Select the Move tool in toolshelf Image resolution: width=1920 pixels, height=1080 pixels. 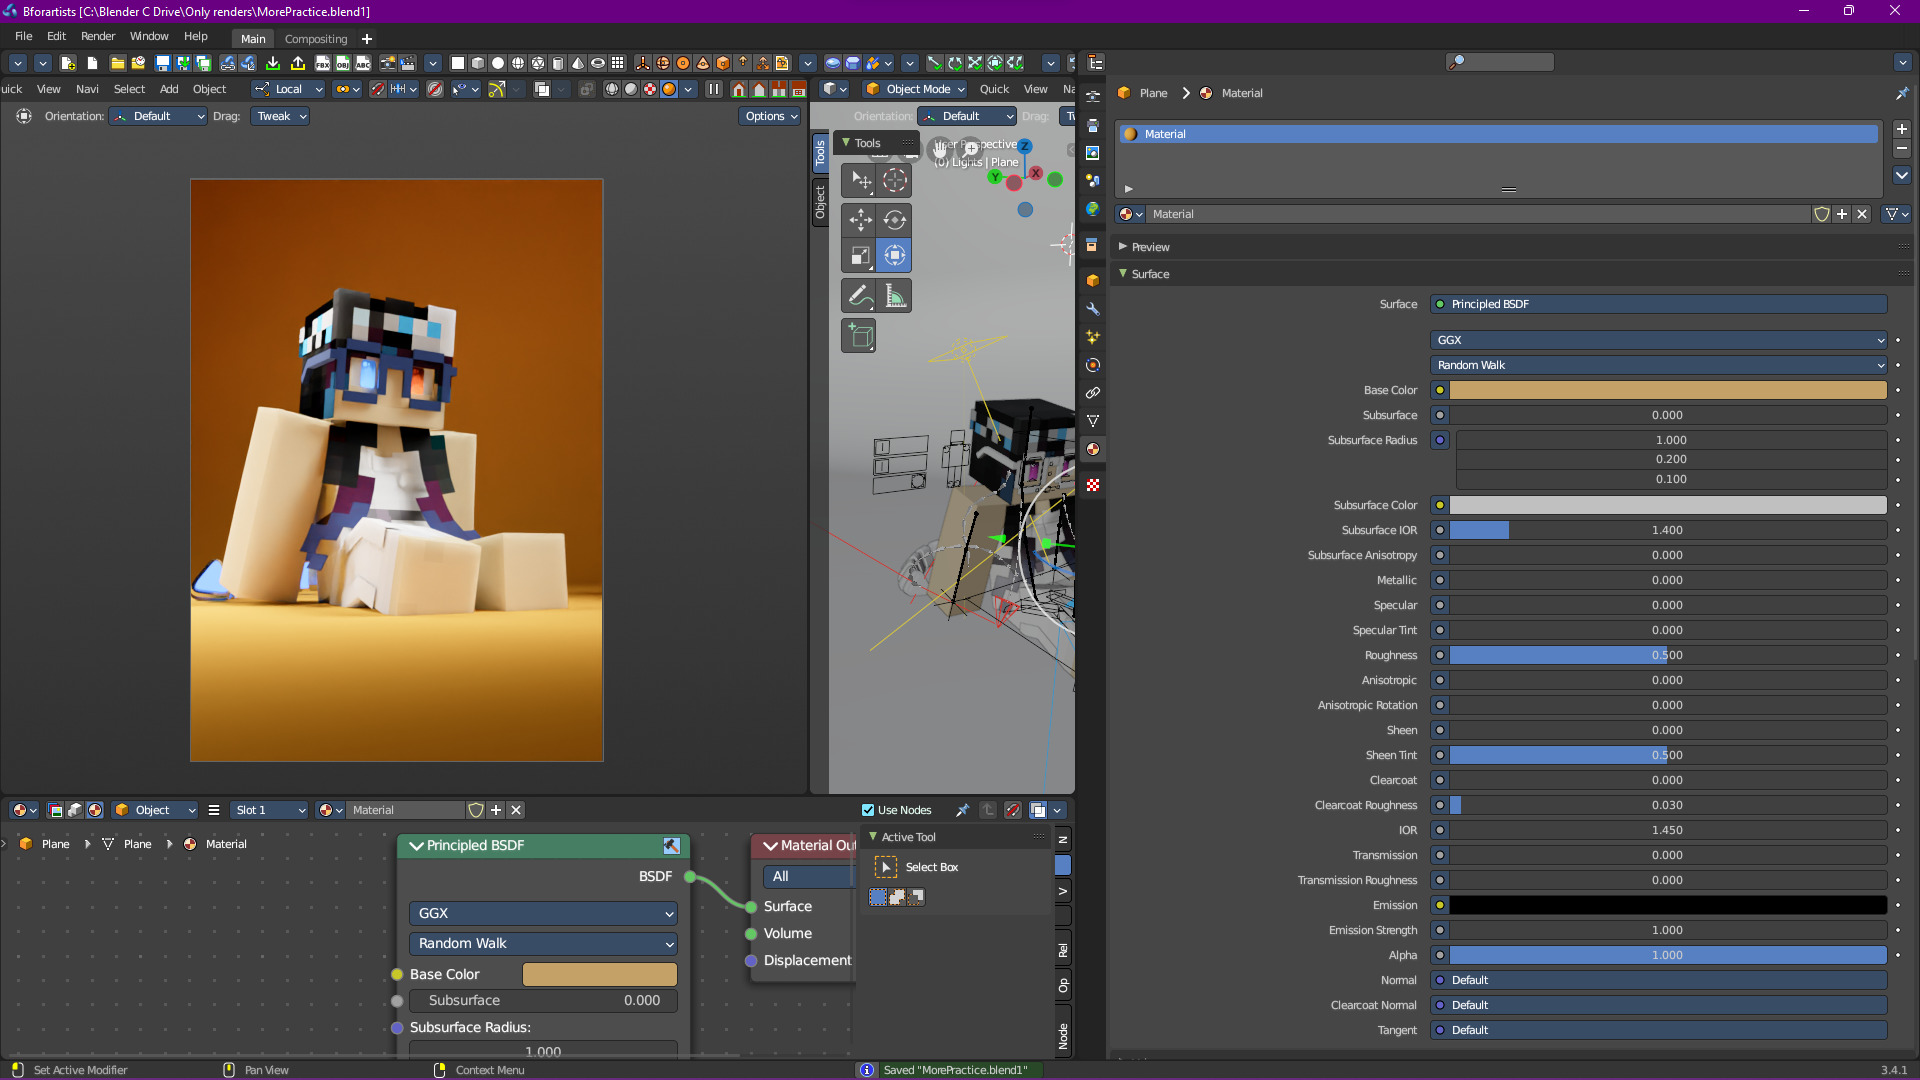[x=860, y=219]
